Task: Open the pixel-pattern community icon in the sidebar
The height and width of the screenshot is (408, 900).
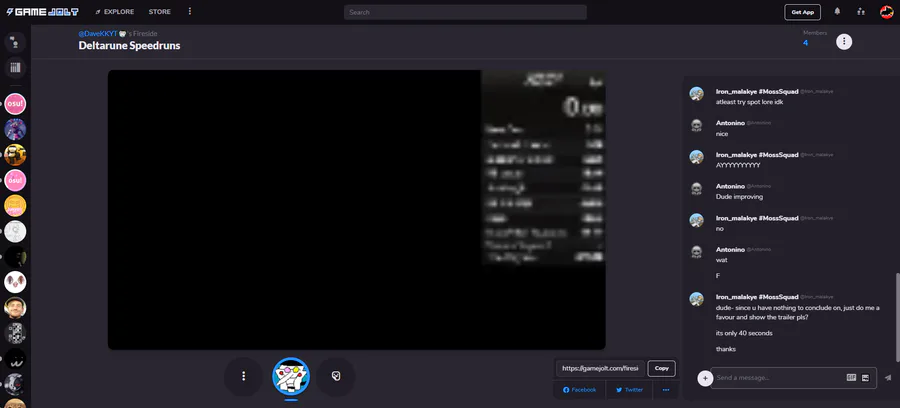Action: click(x=15, y=333)
